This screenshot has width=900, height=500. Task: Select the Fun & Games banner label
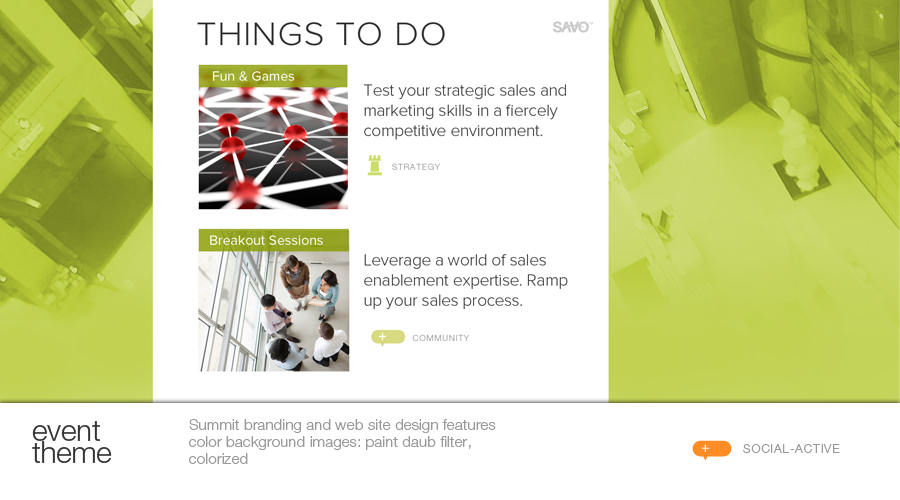(x=253, y=76)
